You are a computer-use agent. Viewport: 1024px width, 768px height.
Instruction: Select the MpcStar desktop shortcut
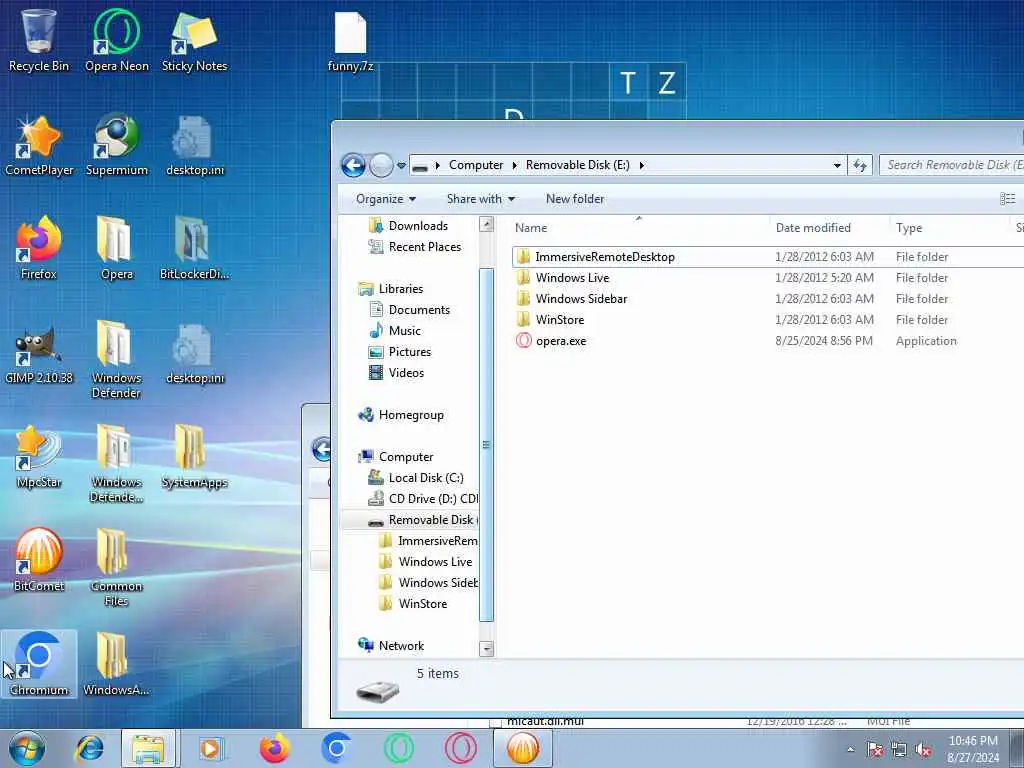39,457
